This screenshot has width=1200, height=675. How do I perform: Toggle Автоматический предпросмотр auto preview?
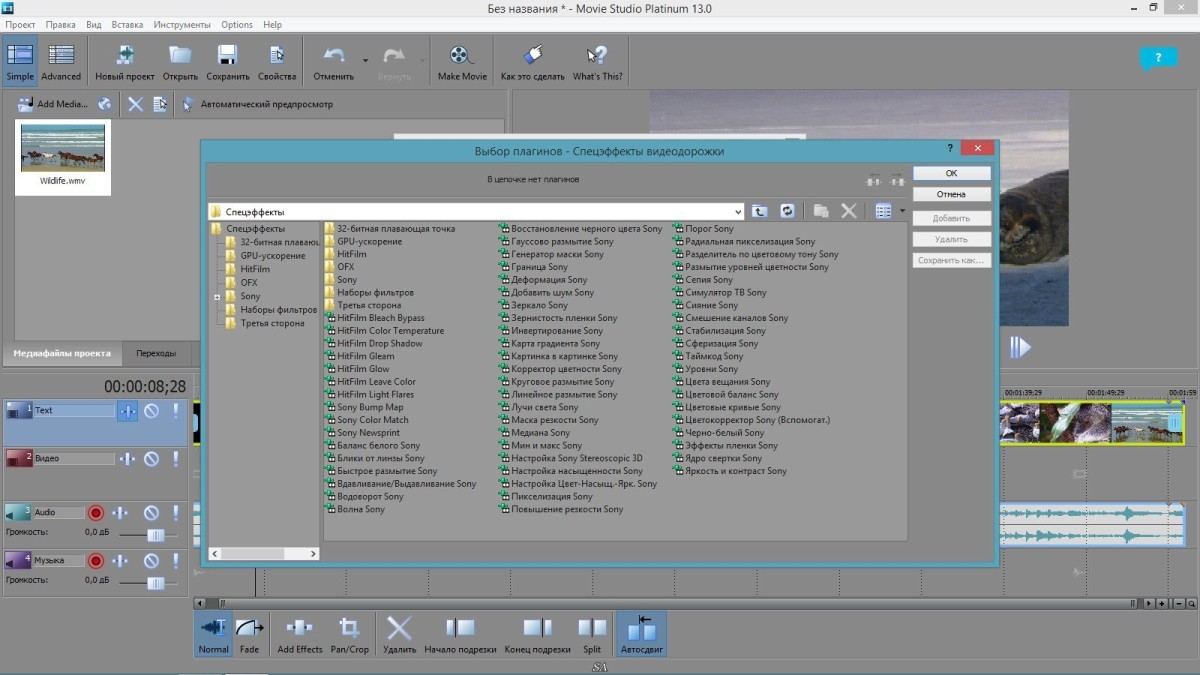coord(257,104)
